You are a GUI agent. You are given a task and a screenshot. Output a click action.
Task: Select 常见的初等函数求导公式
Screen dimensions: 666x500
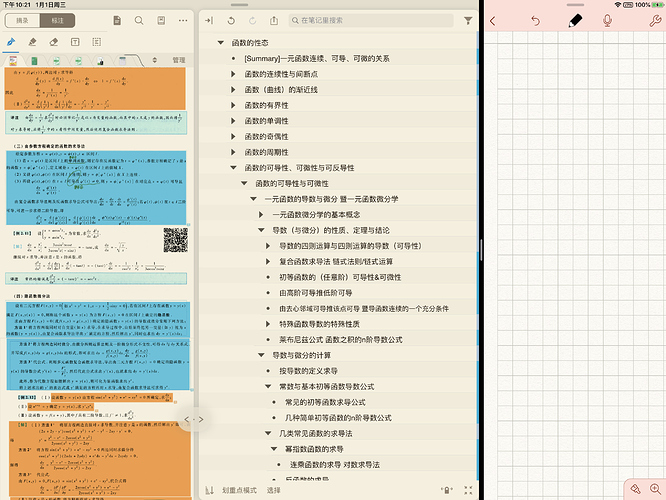[x=325, y=402]
